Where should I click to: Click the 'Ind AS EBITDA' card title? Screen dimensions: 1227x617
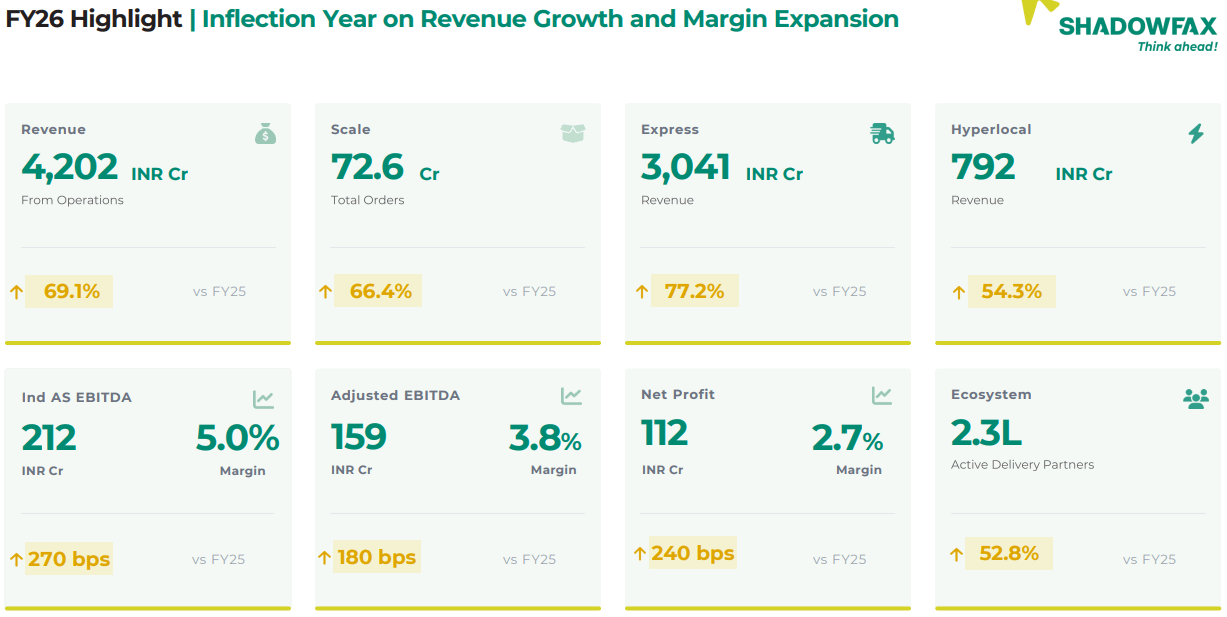76,398
